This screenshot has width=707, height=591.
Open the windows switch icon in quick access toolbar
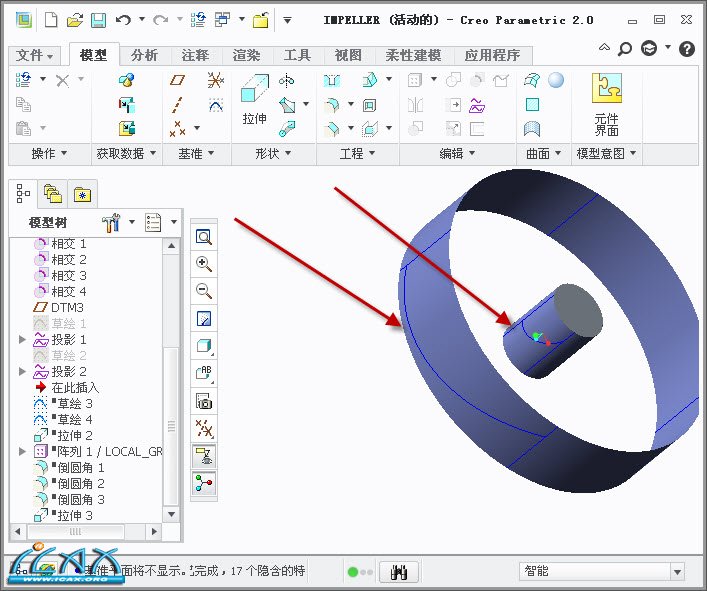(x=222, y=20)
